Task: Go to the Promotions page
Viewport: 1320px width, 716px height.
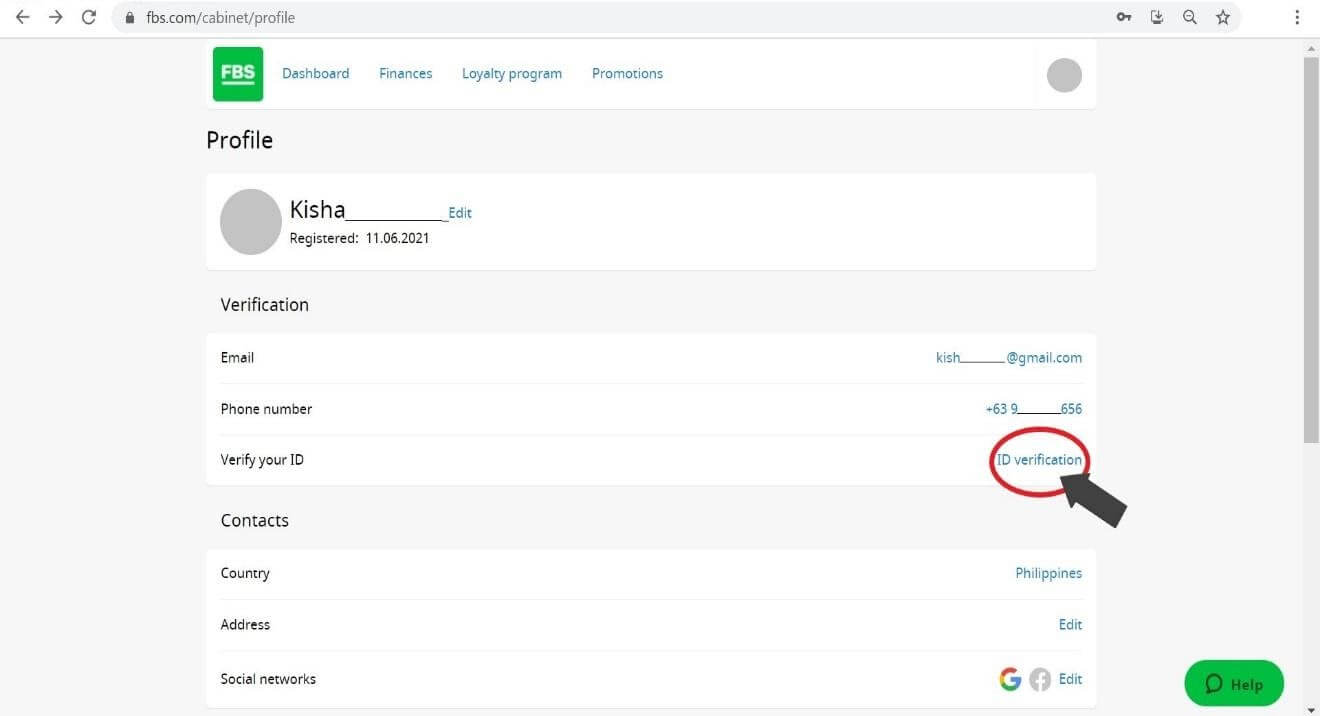Action: pyautogui.click(x=627, y=73)
